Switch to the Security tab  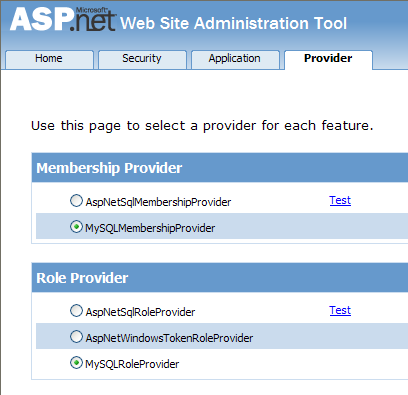pos(142,60)
